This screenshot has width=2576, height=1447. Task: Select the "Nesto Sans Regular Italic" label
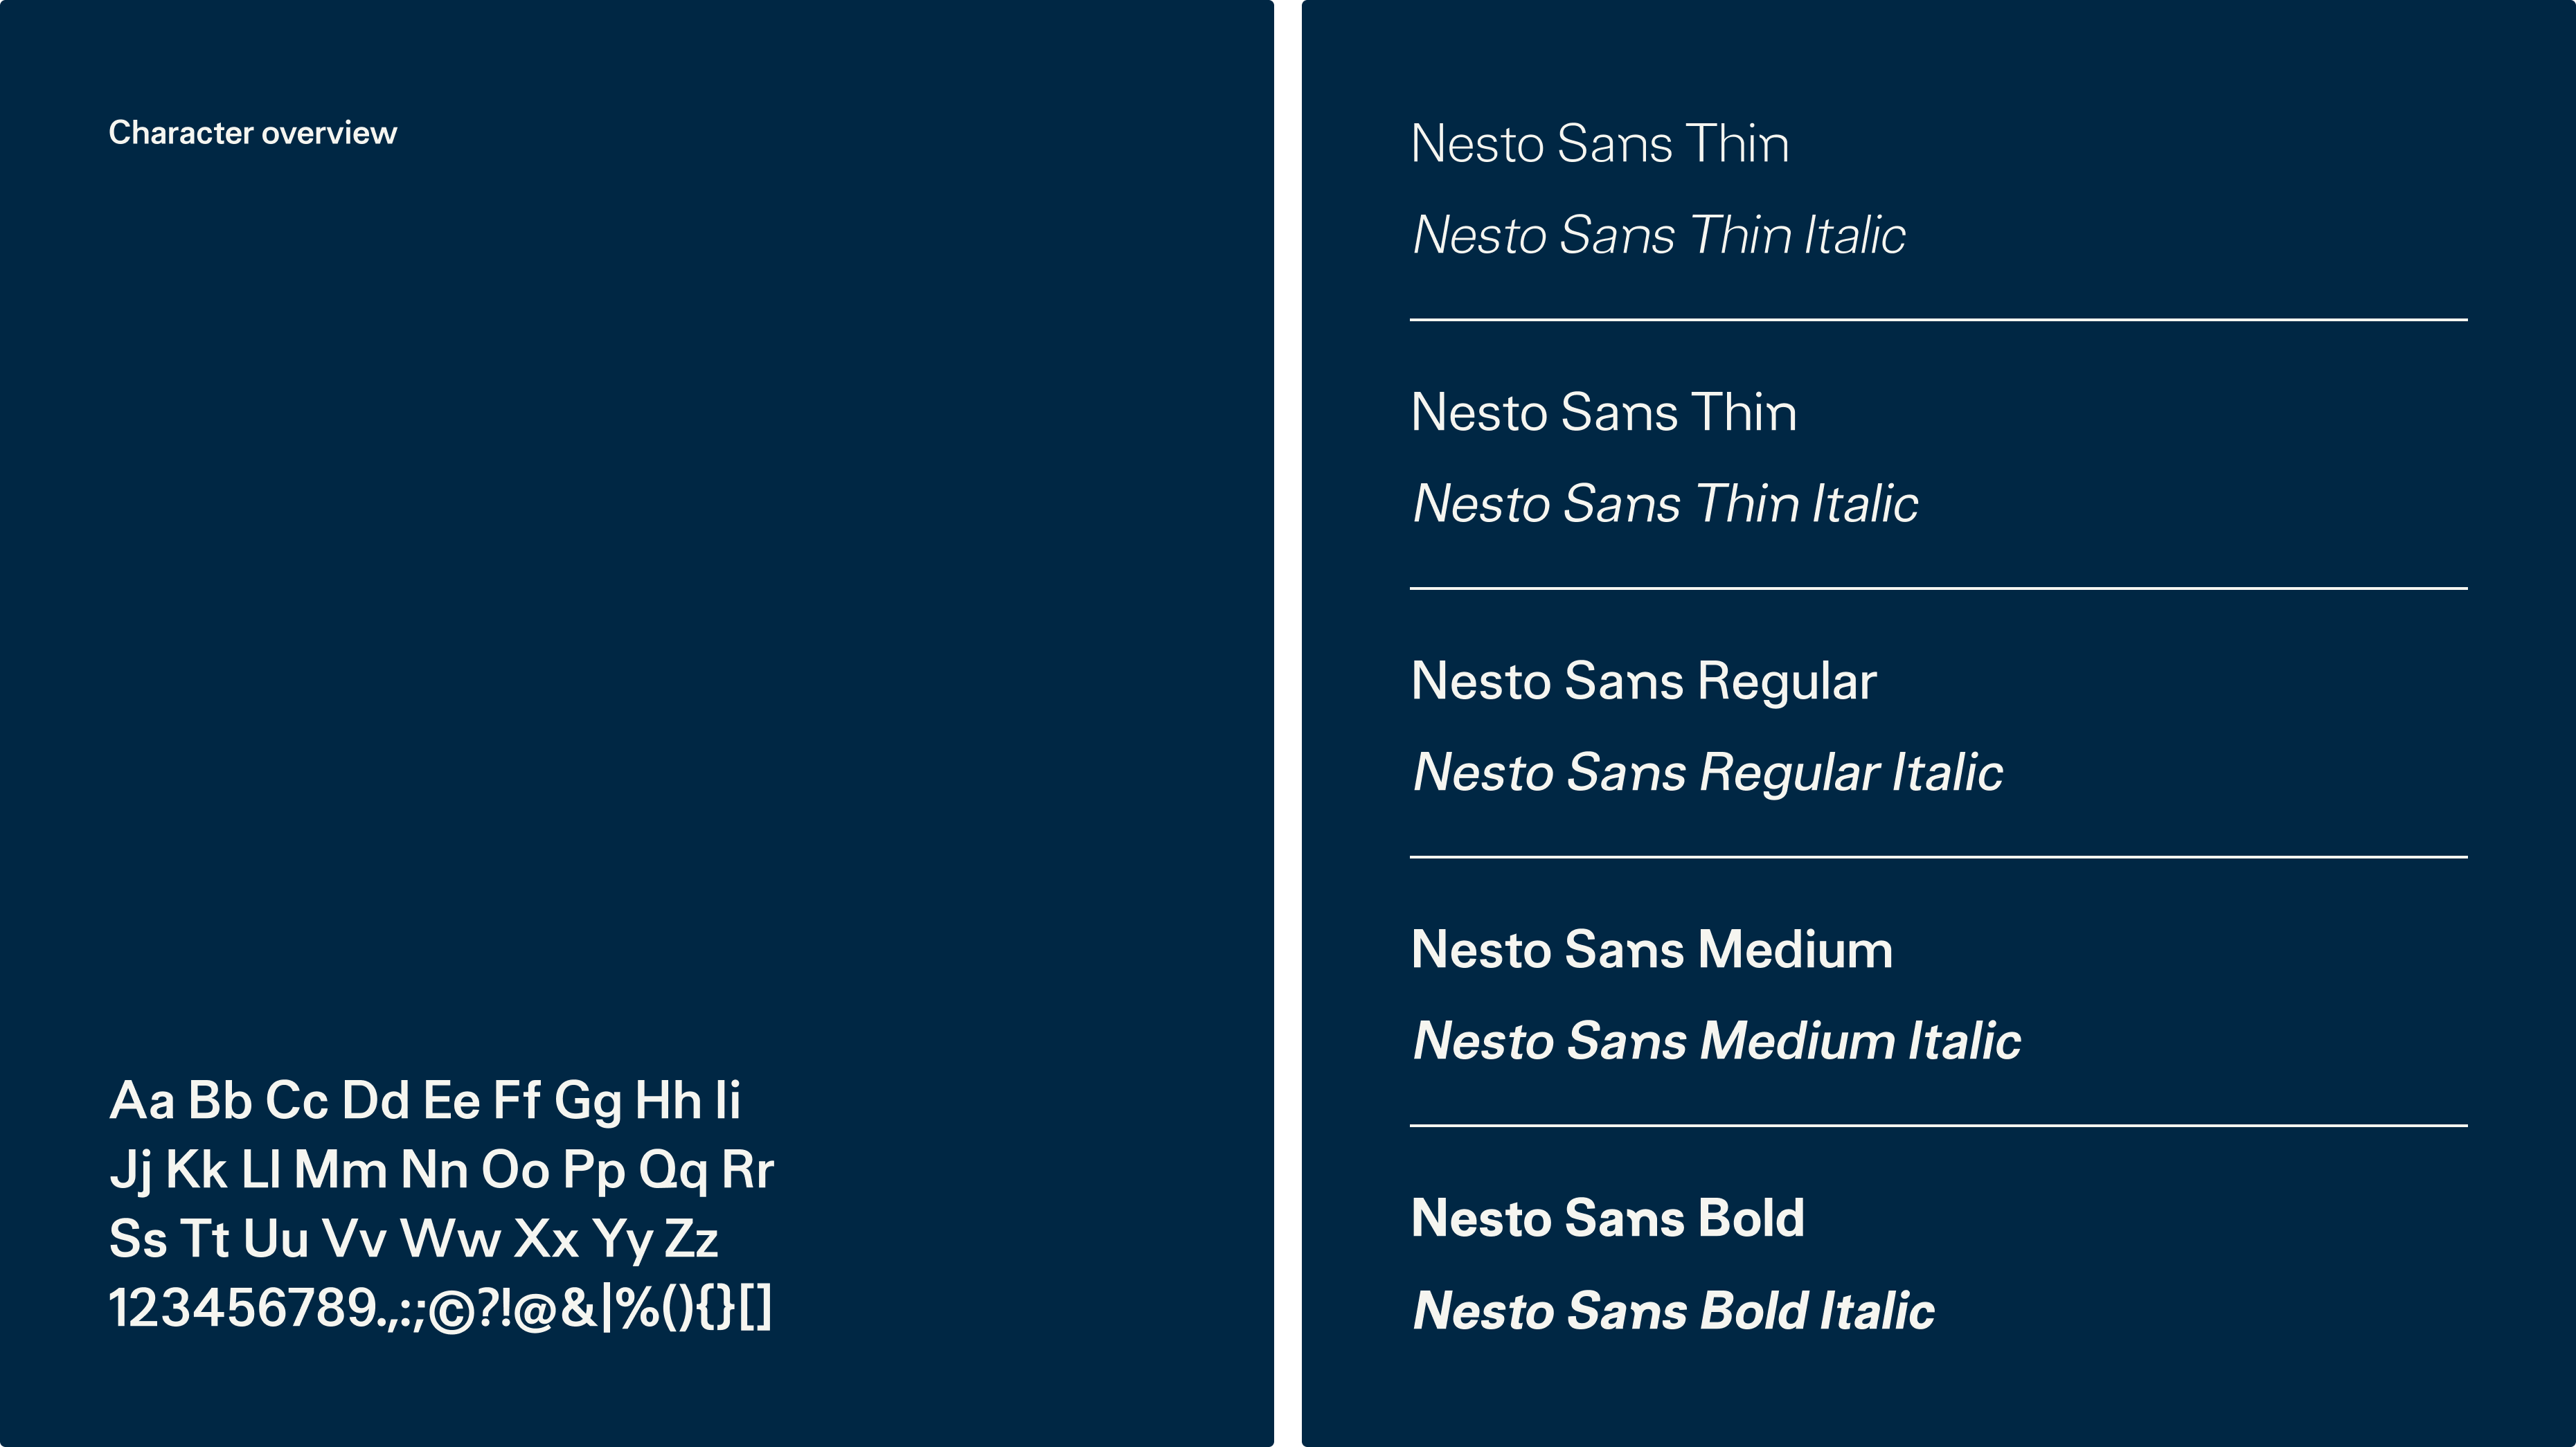[1707, 773]
